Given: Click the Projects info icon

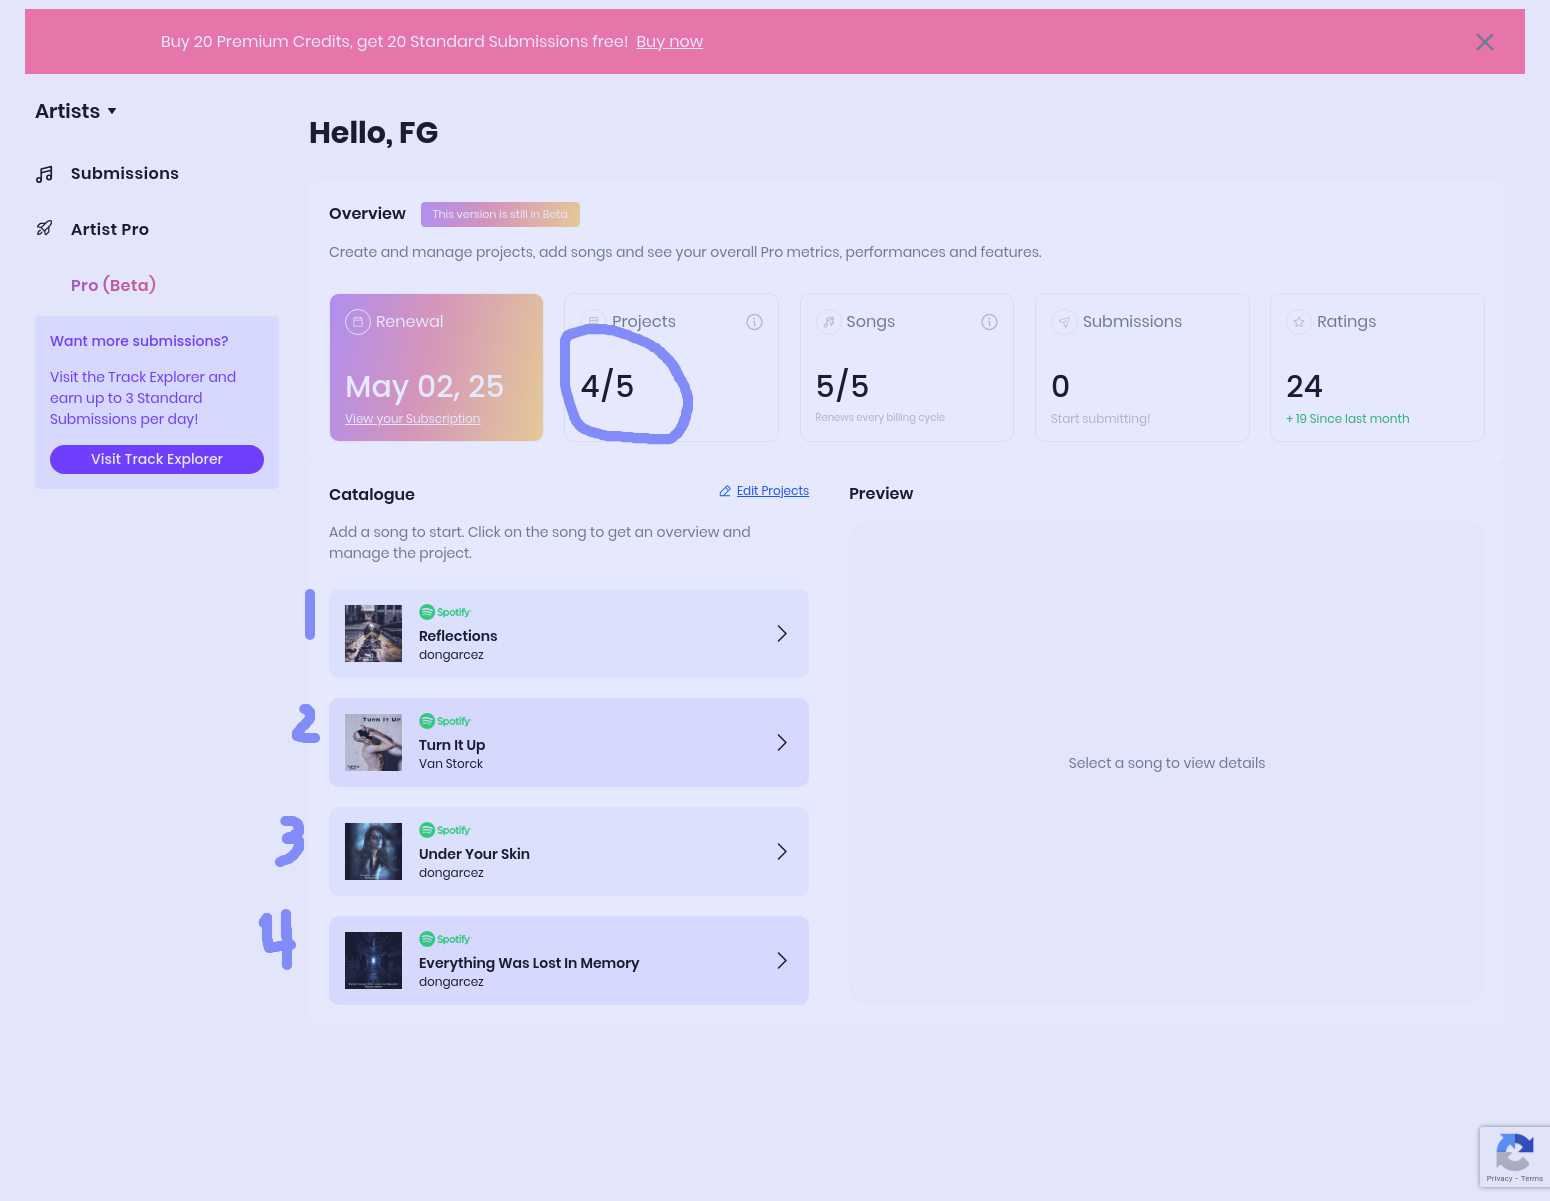Looking at the screenshot, I should point(754,322).
